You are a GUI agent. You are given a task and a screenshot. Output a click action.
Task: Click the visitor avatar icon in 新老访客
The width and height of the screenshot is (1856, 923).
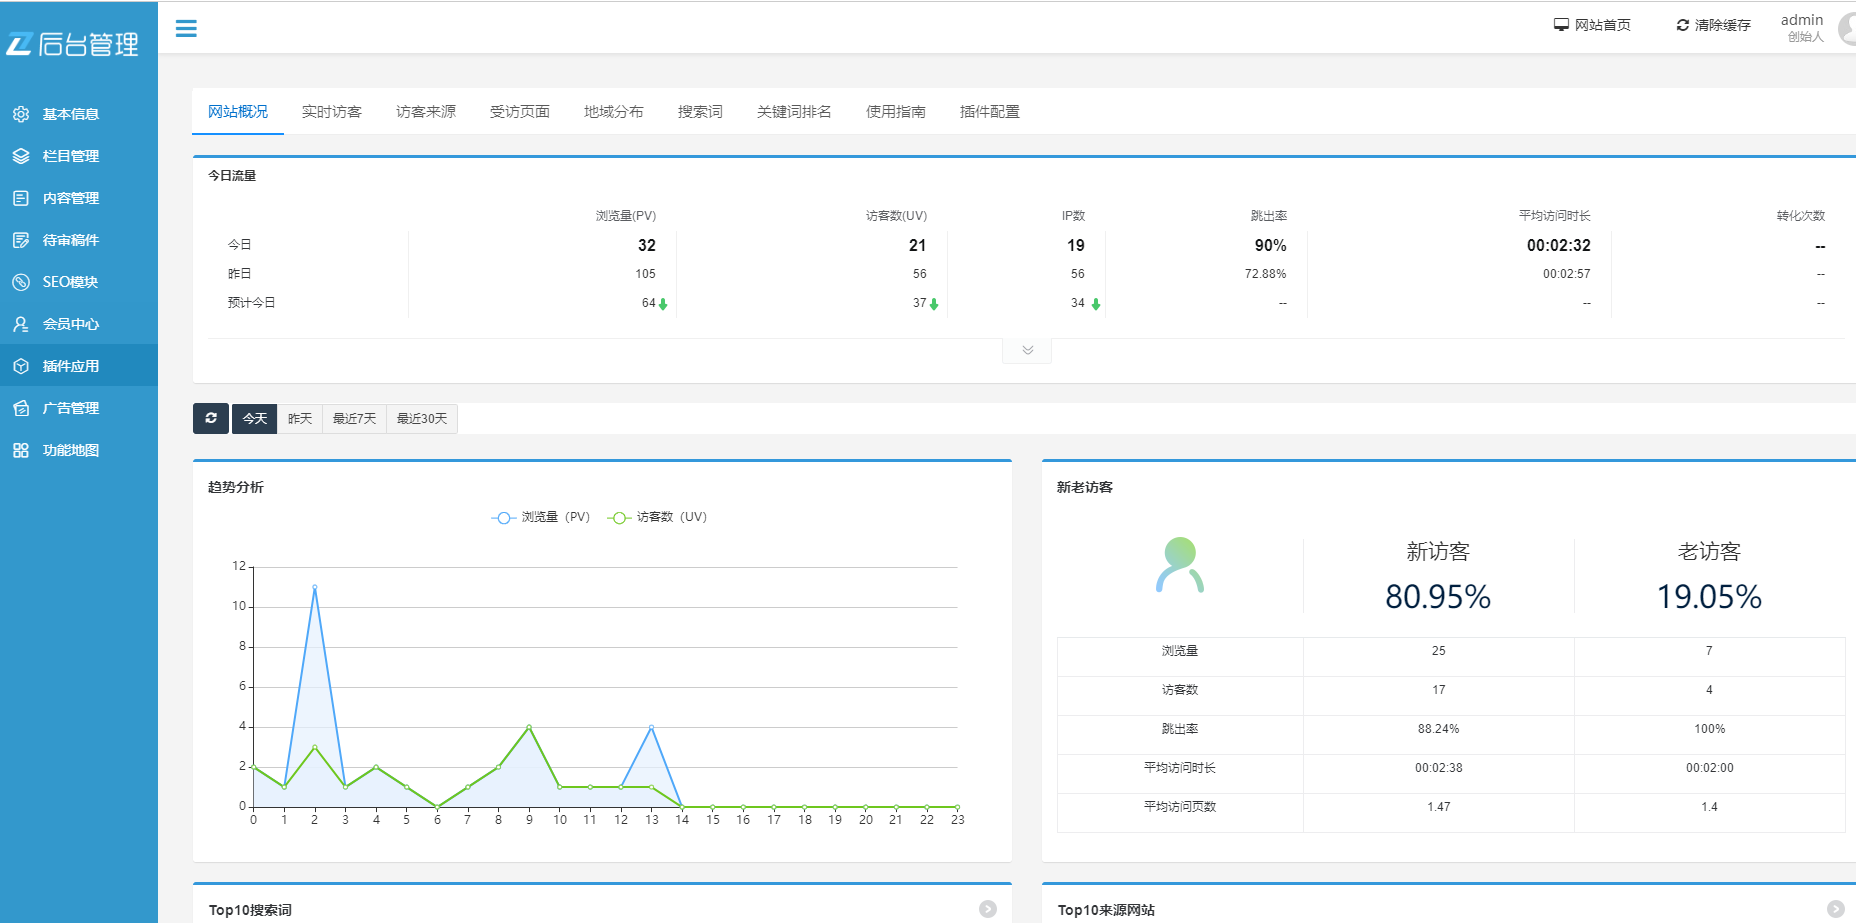point(1180,565)
